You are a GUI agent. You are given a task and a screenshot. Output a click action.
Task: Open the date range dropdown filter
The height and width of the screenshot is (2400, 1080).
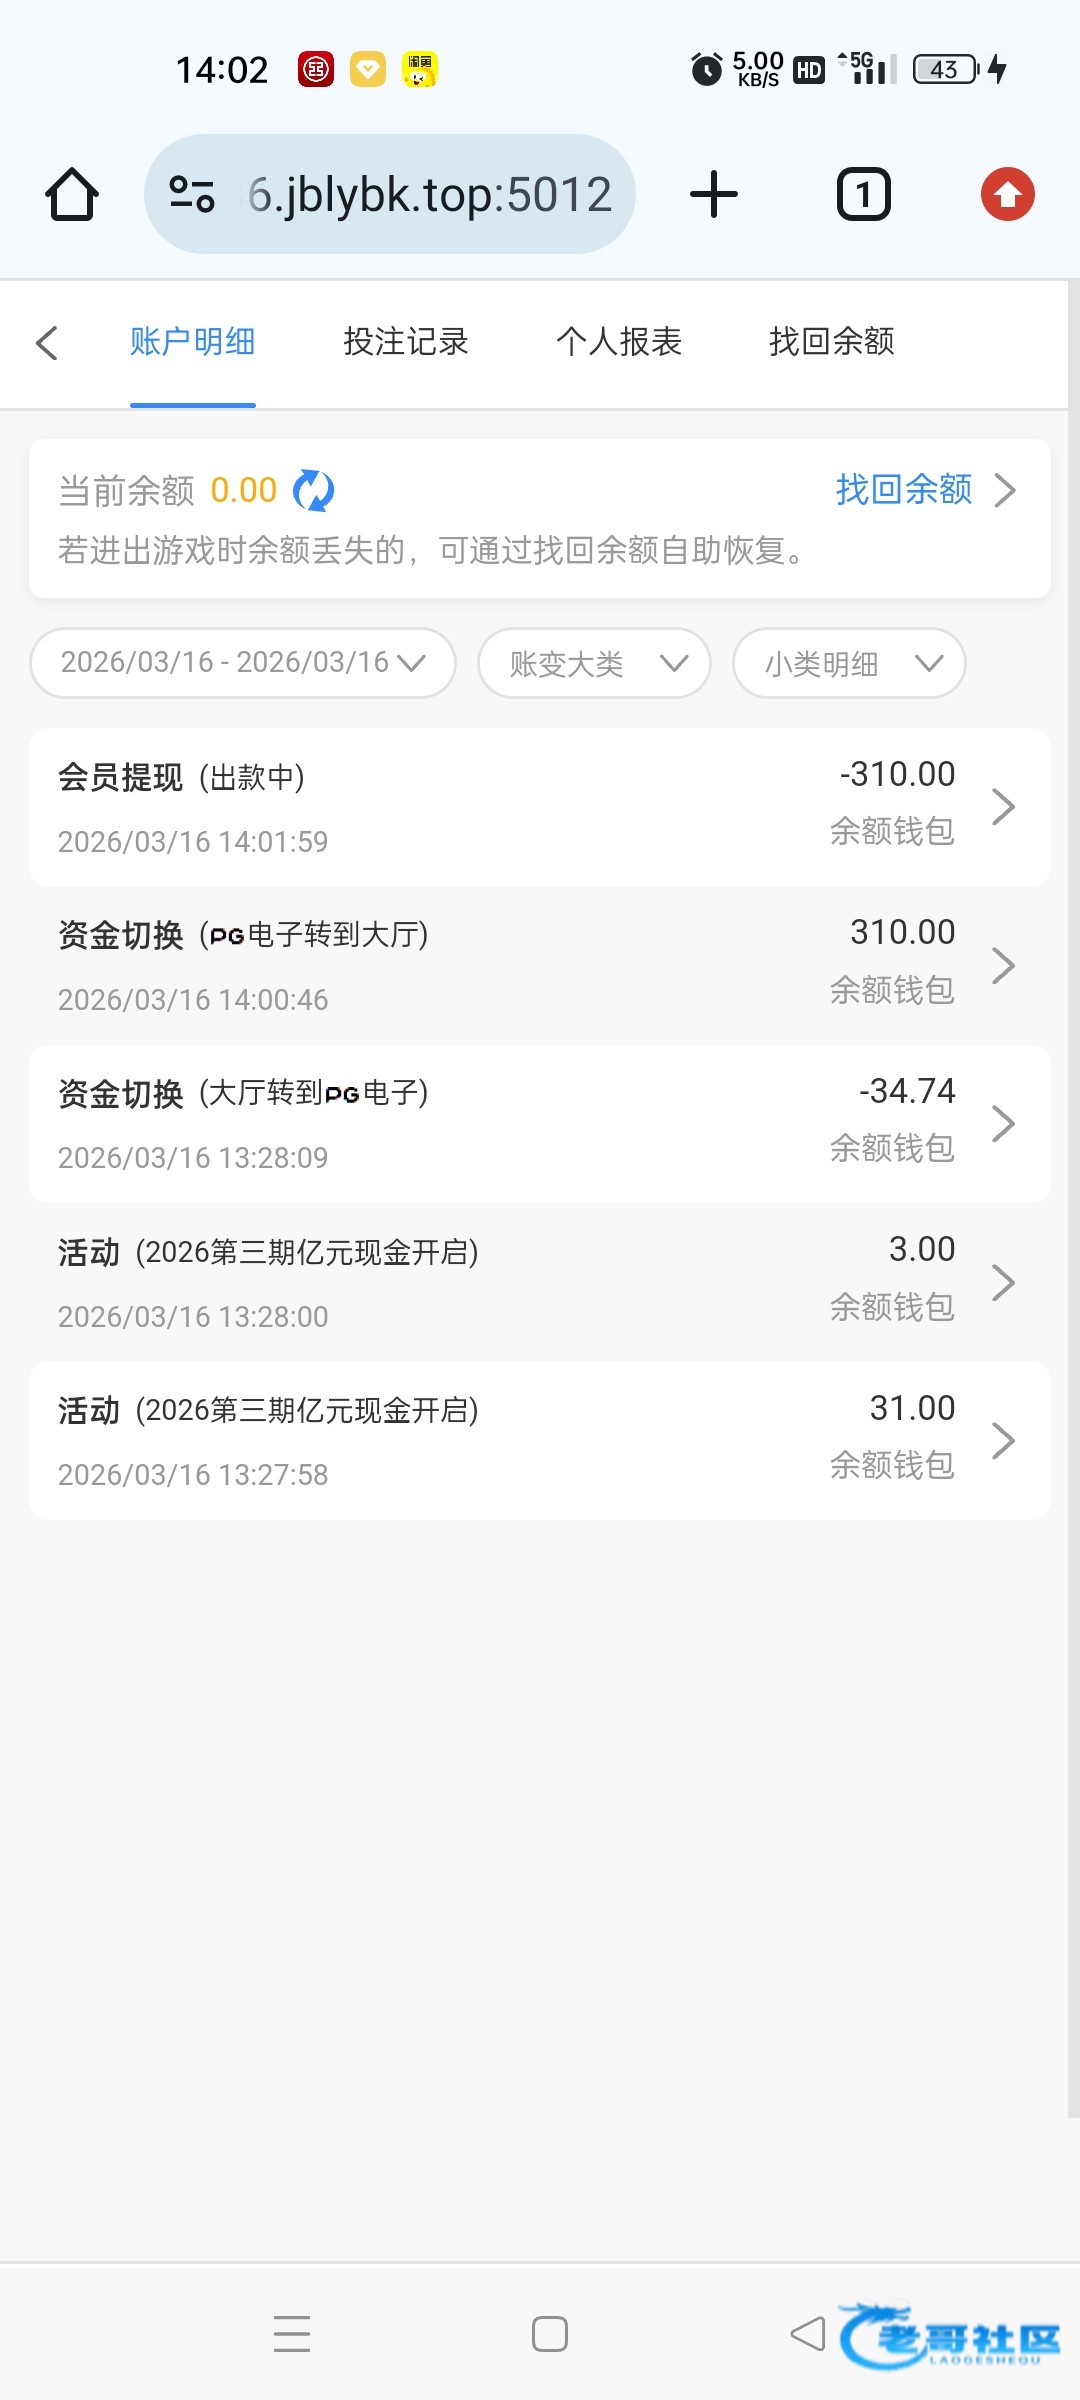pos(243,663)
